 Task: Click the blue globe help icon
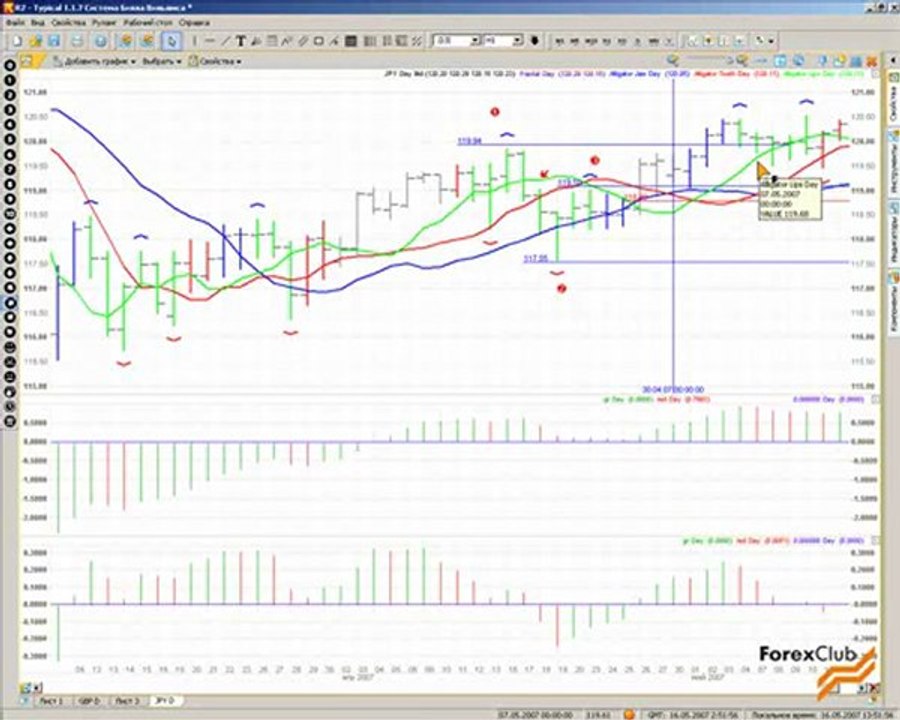click(x=100, y=41)
